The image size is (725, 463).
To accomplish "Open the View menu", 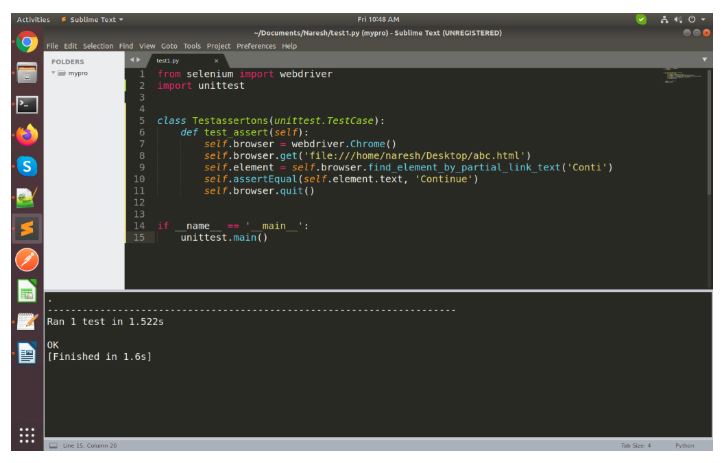I will click(x=147, y=46).
